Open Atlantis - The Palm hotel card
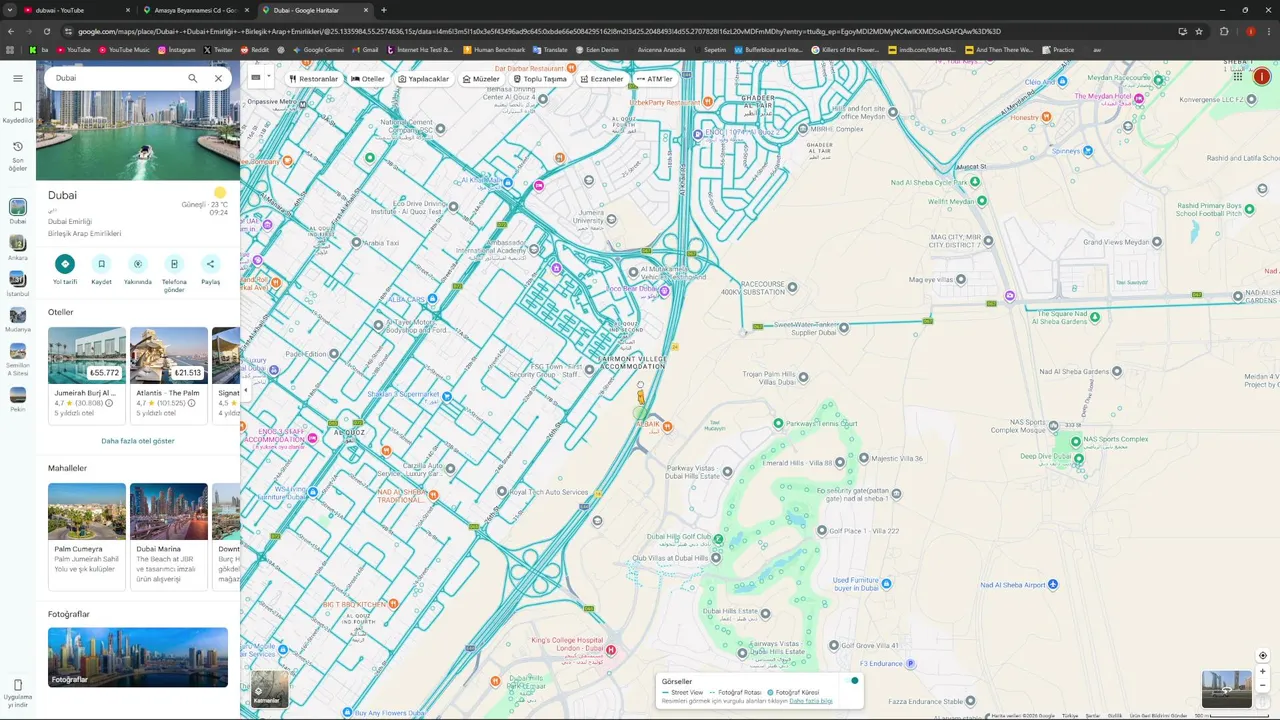Viewport: 1280px width, 720px height. 169,375
